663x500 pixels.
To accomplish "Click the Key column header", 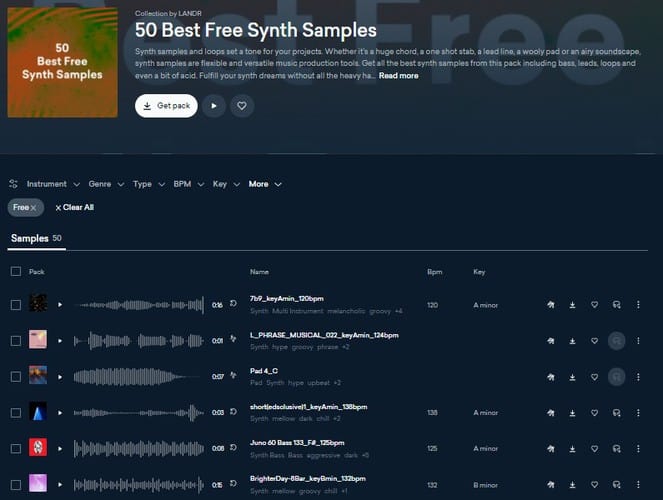I will point(479,272).
